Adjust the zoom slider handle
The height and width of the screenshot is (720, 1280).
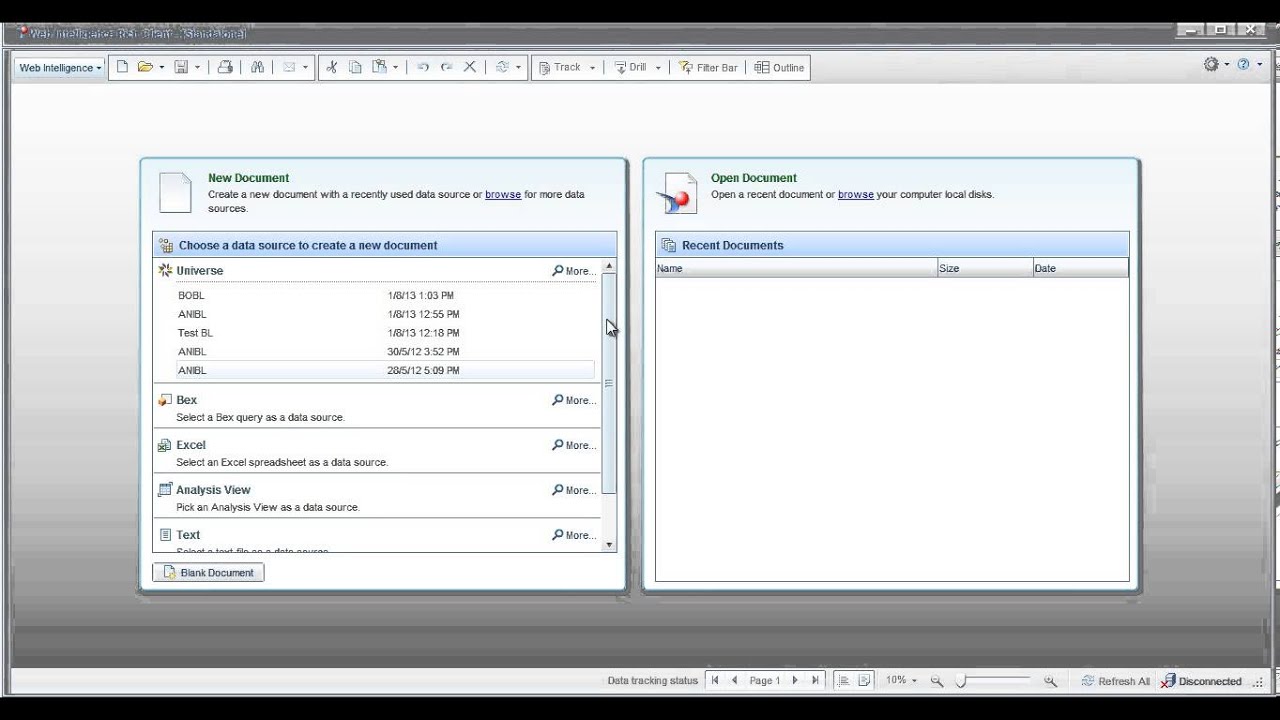point(961,681)
